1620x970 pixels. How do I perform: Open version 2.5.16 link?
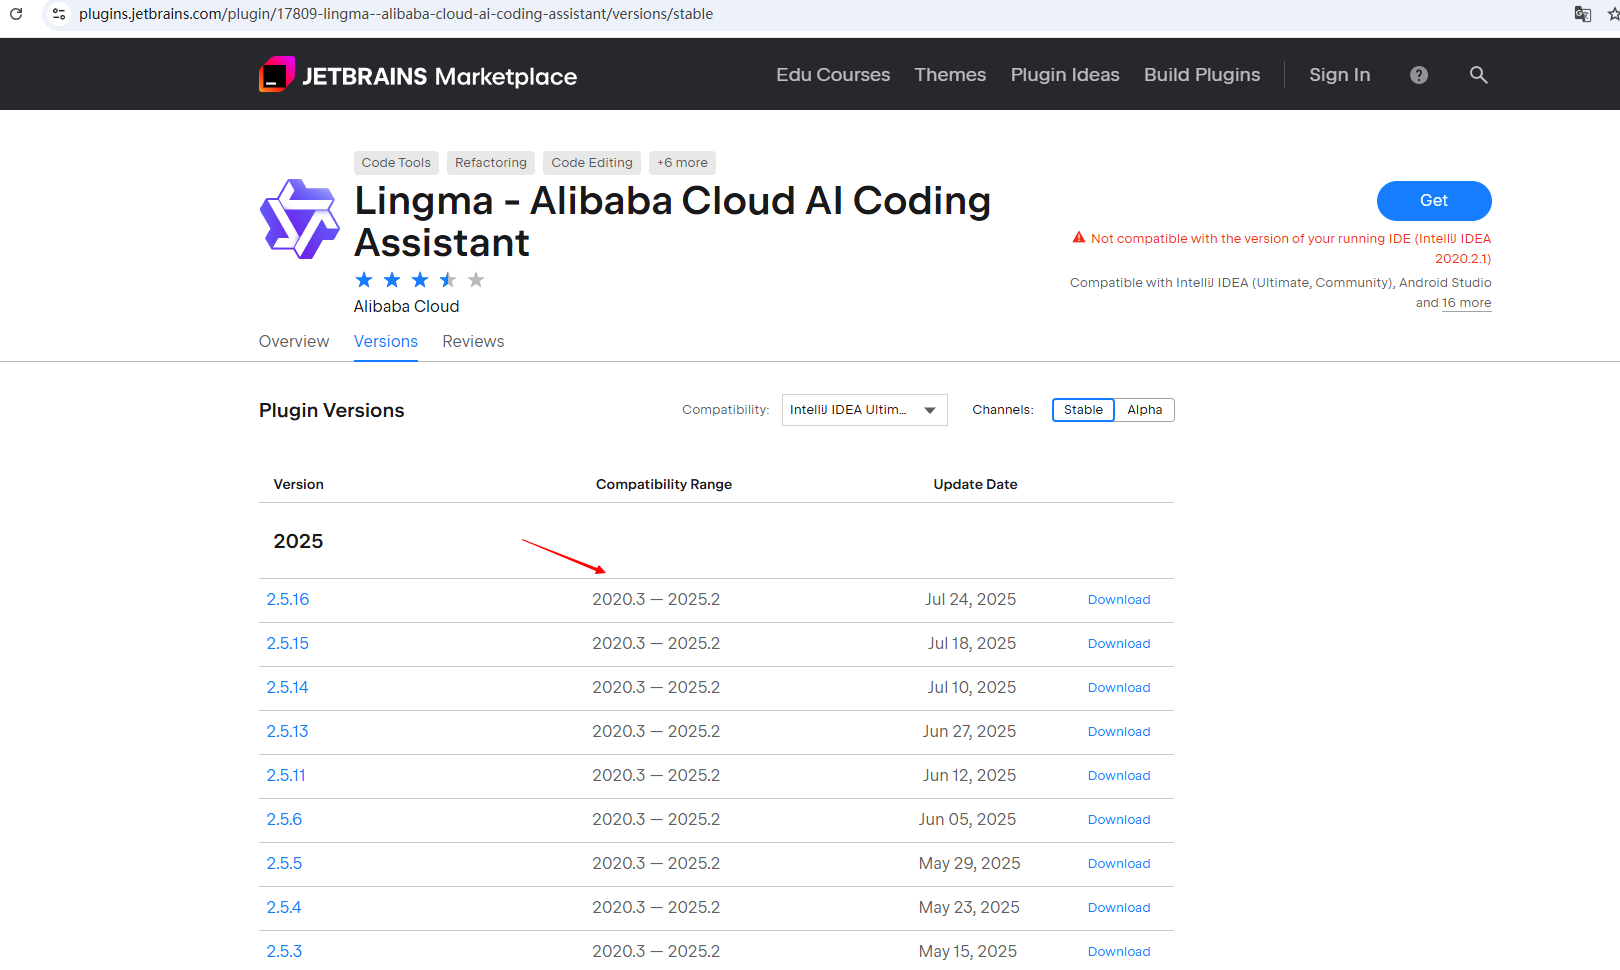(288, 600)
